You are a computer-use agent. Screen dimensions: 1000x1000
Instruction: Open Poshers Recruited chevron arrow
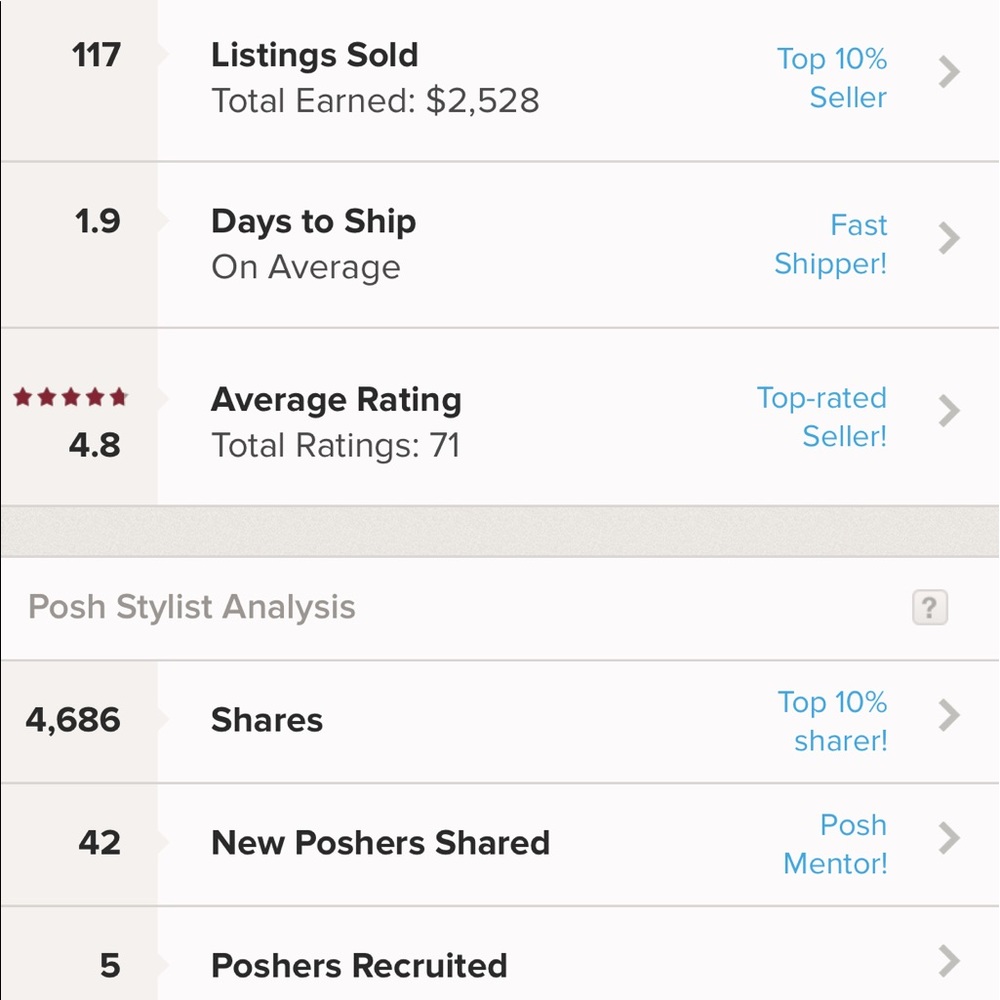[x=949, y=962]
